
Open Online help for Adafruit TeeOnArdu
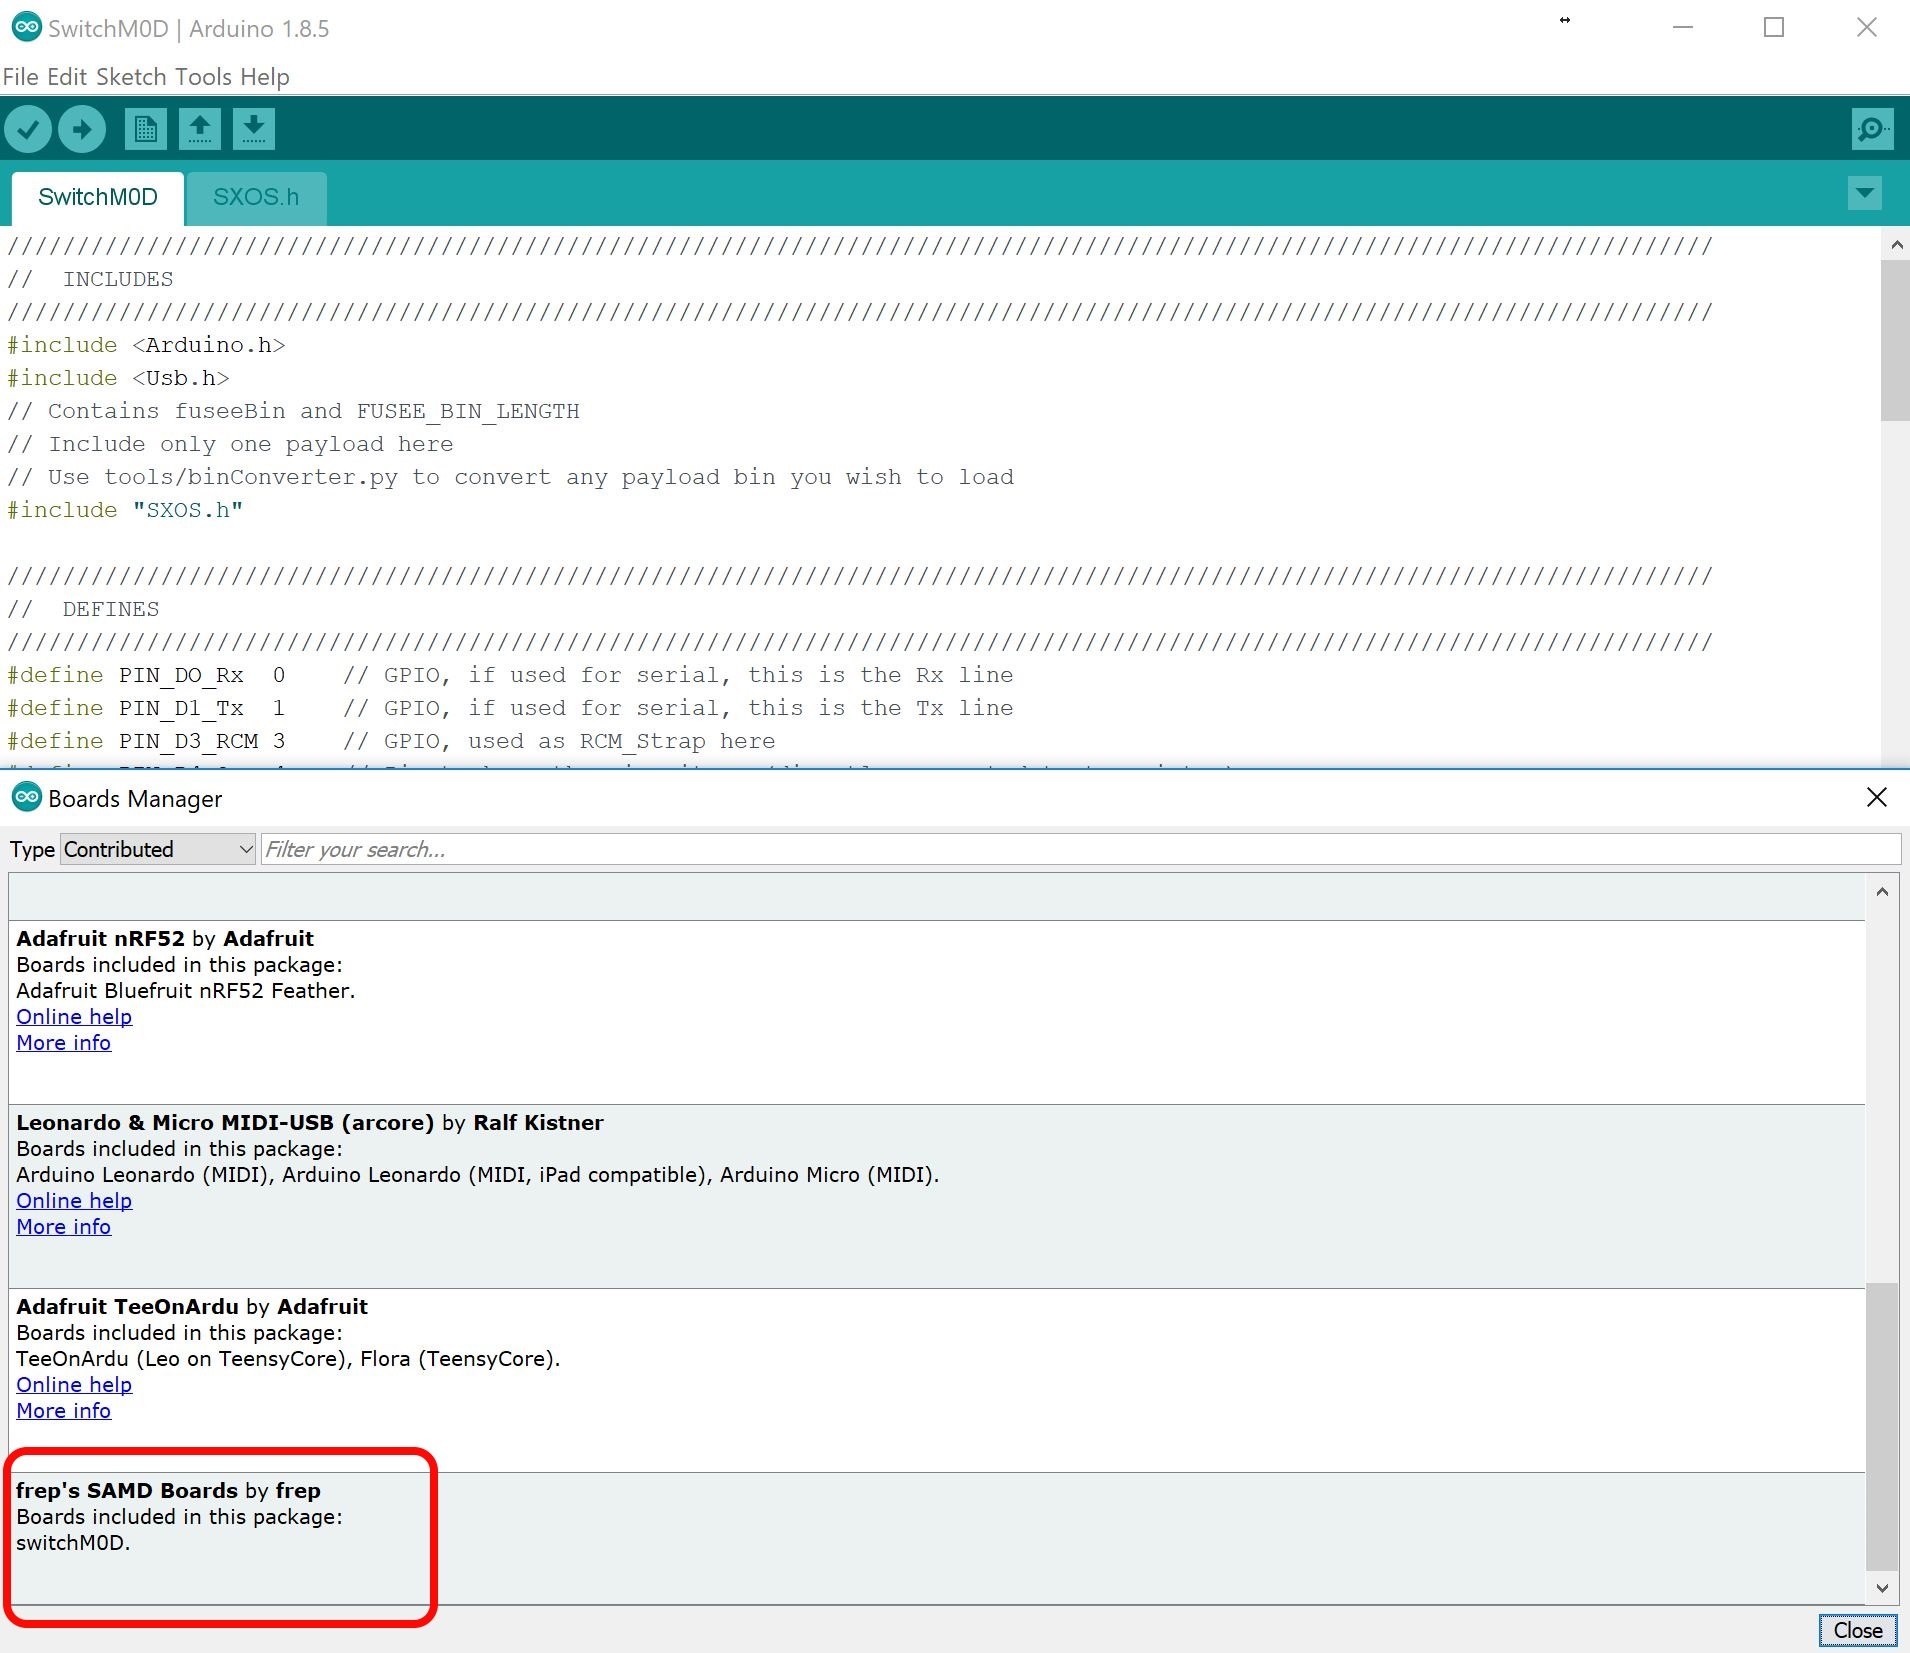pos(74,1384)
